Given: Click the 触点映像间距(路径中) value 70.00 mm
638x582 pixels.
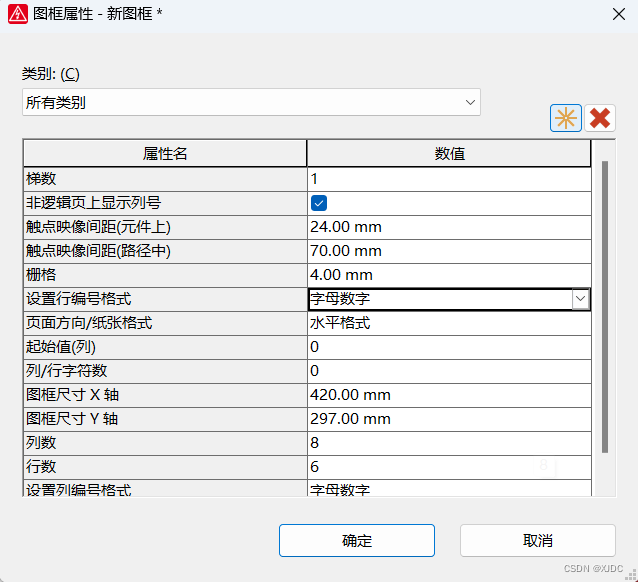Looking at the screenshot, I should [448, 251].
